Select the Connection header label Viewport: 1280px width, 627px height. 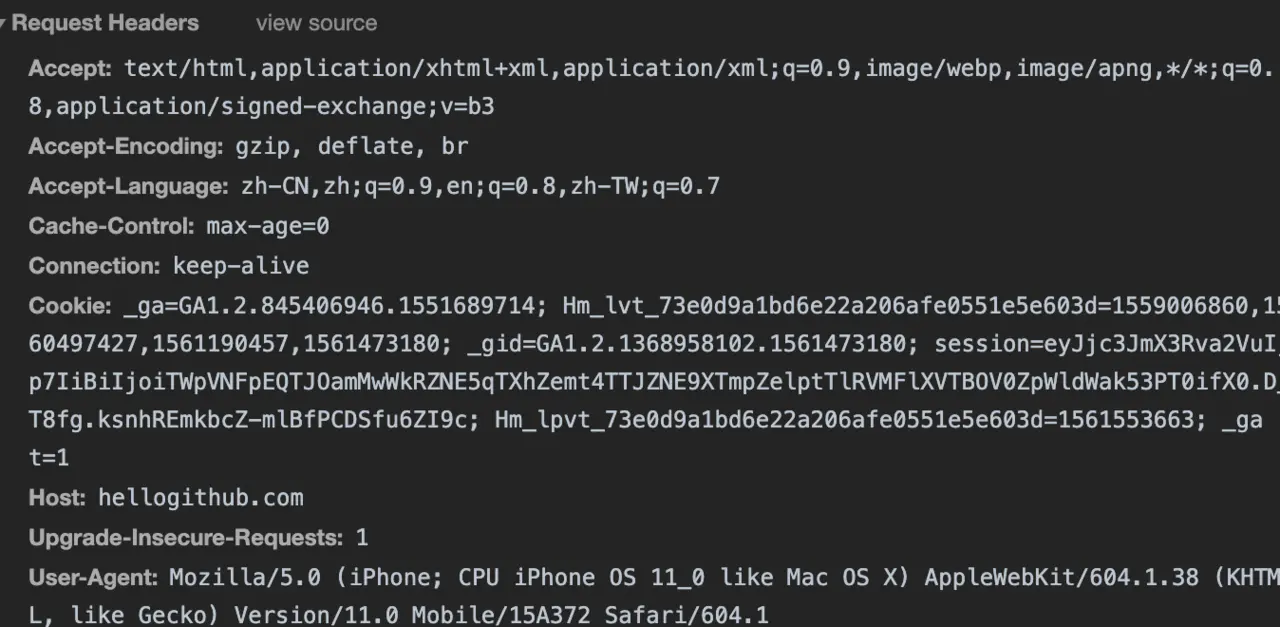94,266
